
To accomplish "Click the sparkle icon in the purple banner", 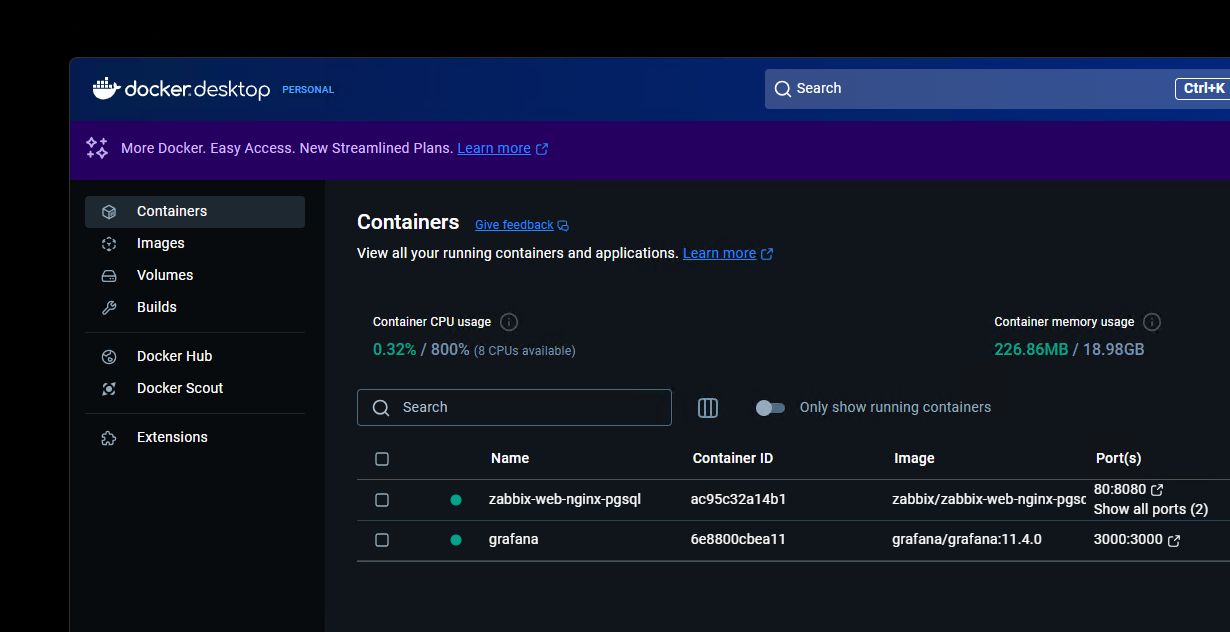I will [x=97, y=148].
